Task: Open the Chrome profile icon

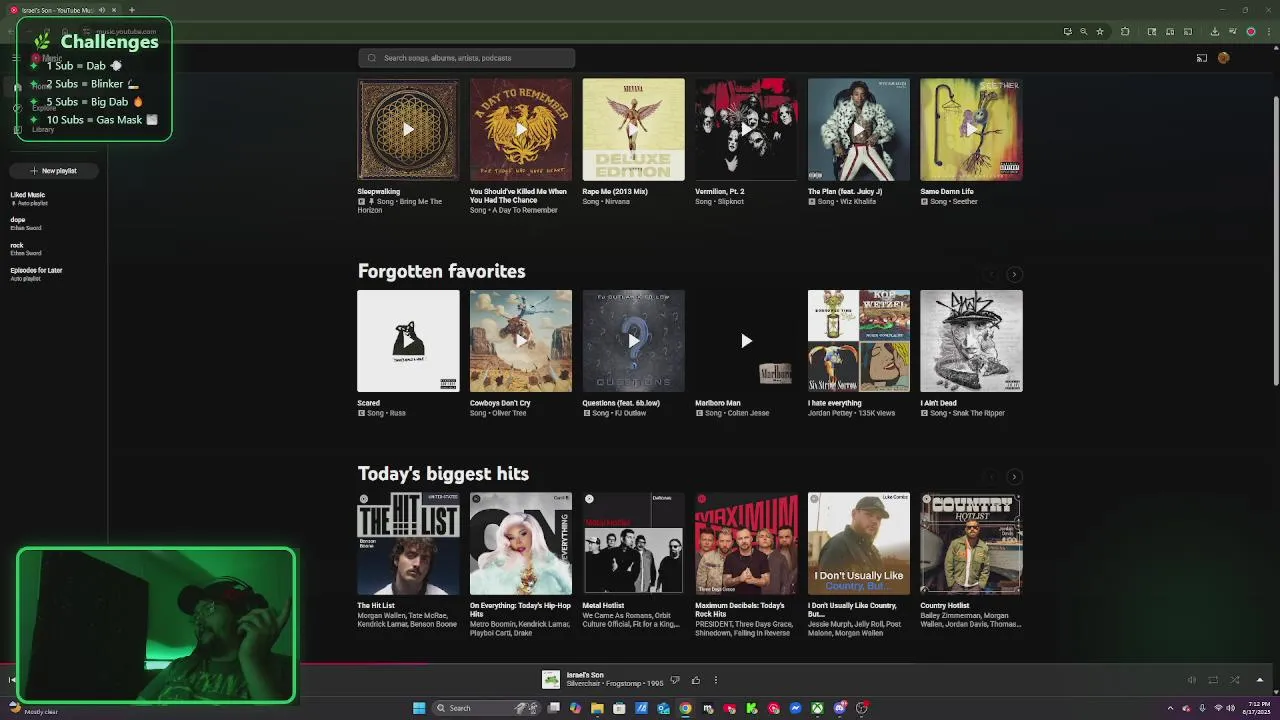Action: coord(1251,32)
